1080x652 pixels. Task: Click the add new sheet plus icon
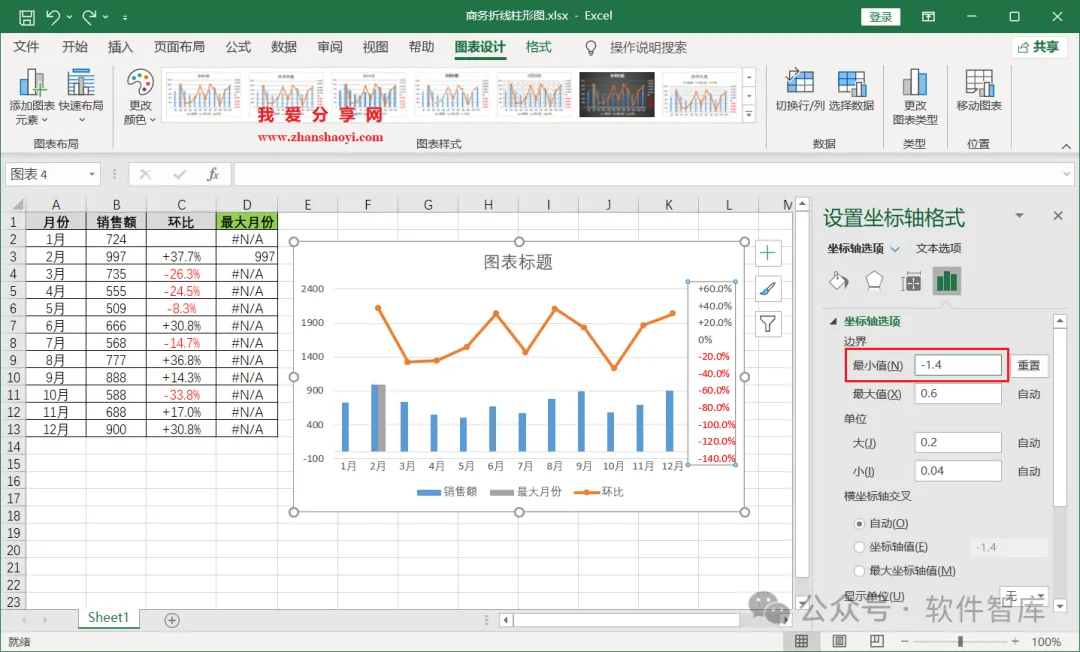172,620
